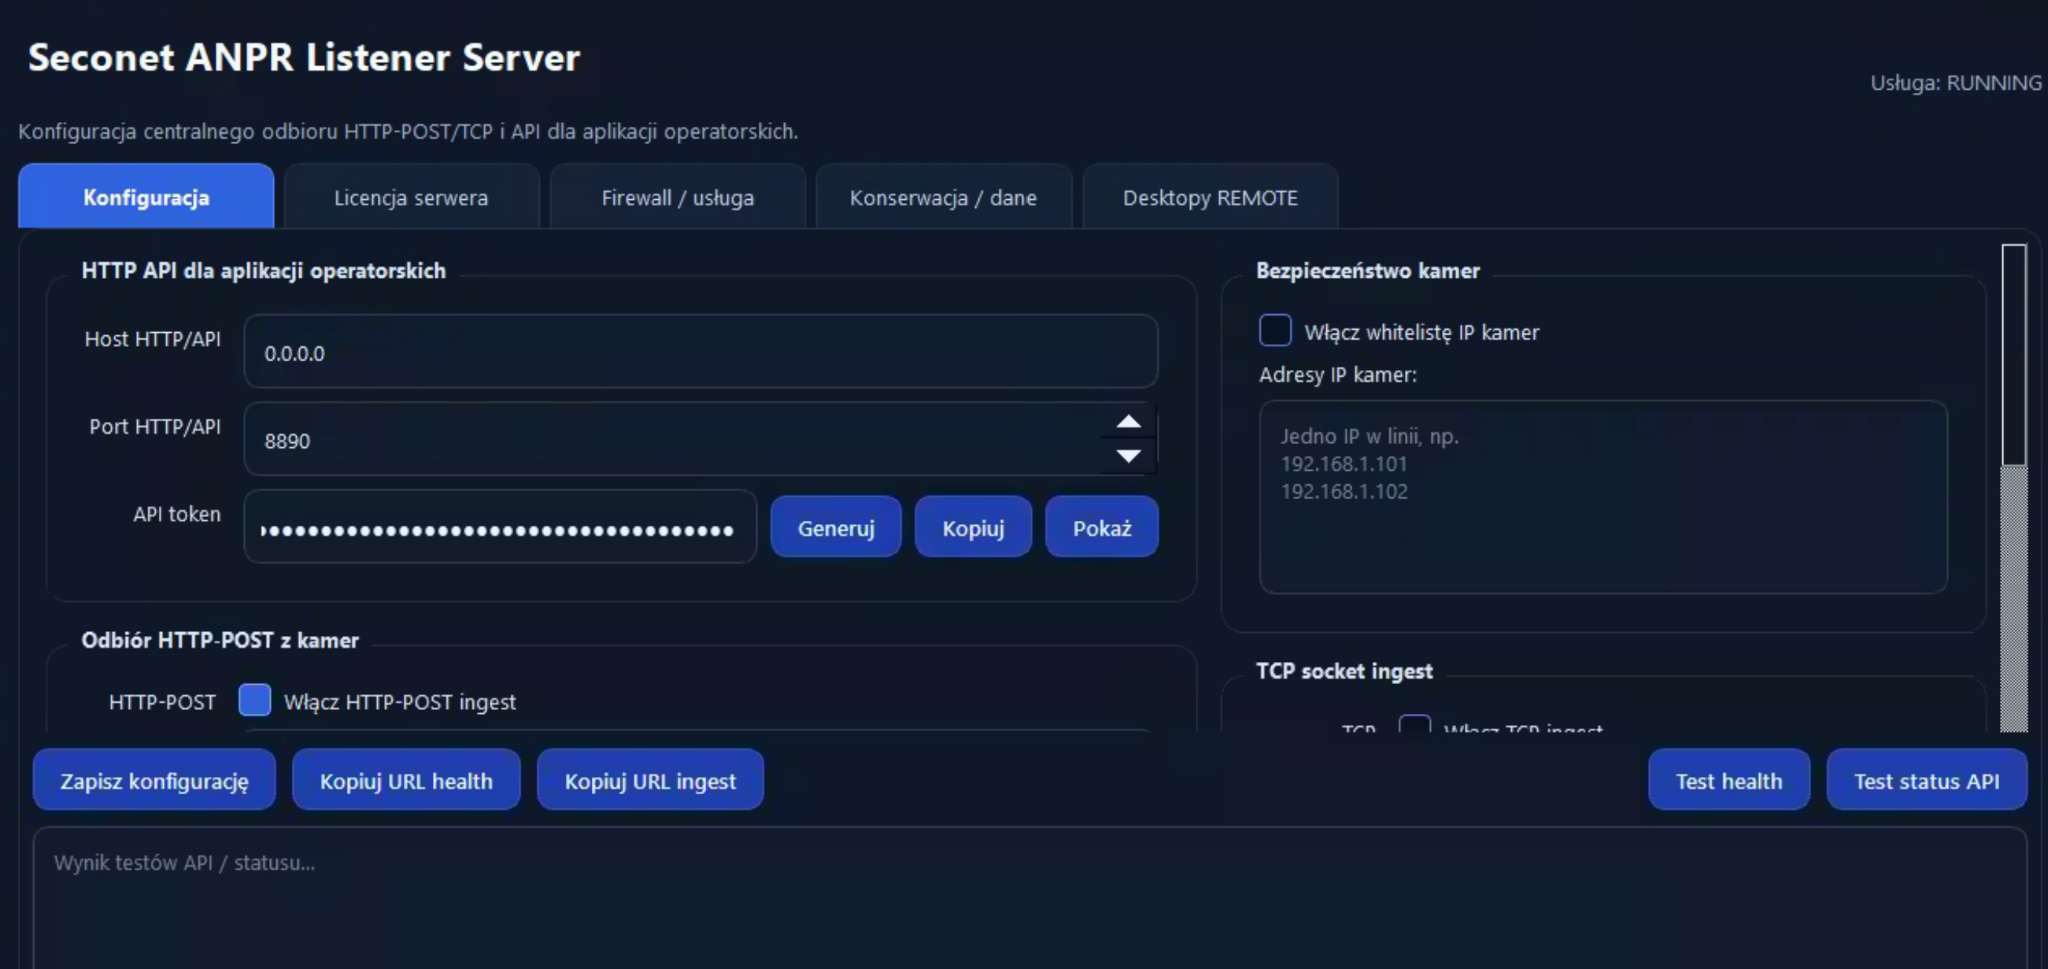Click the HTTP API dla aplikacji operatorskich heading
The height and width of the screenshot is (969, 2048).
264,271
